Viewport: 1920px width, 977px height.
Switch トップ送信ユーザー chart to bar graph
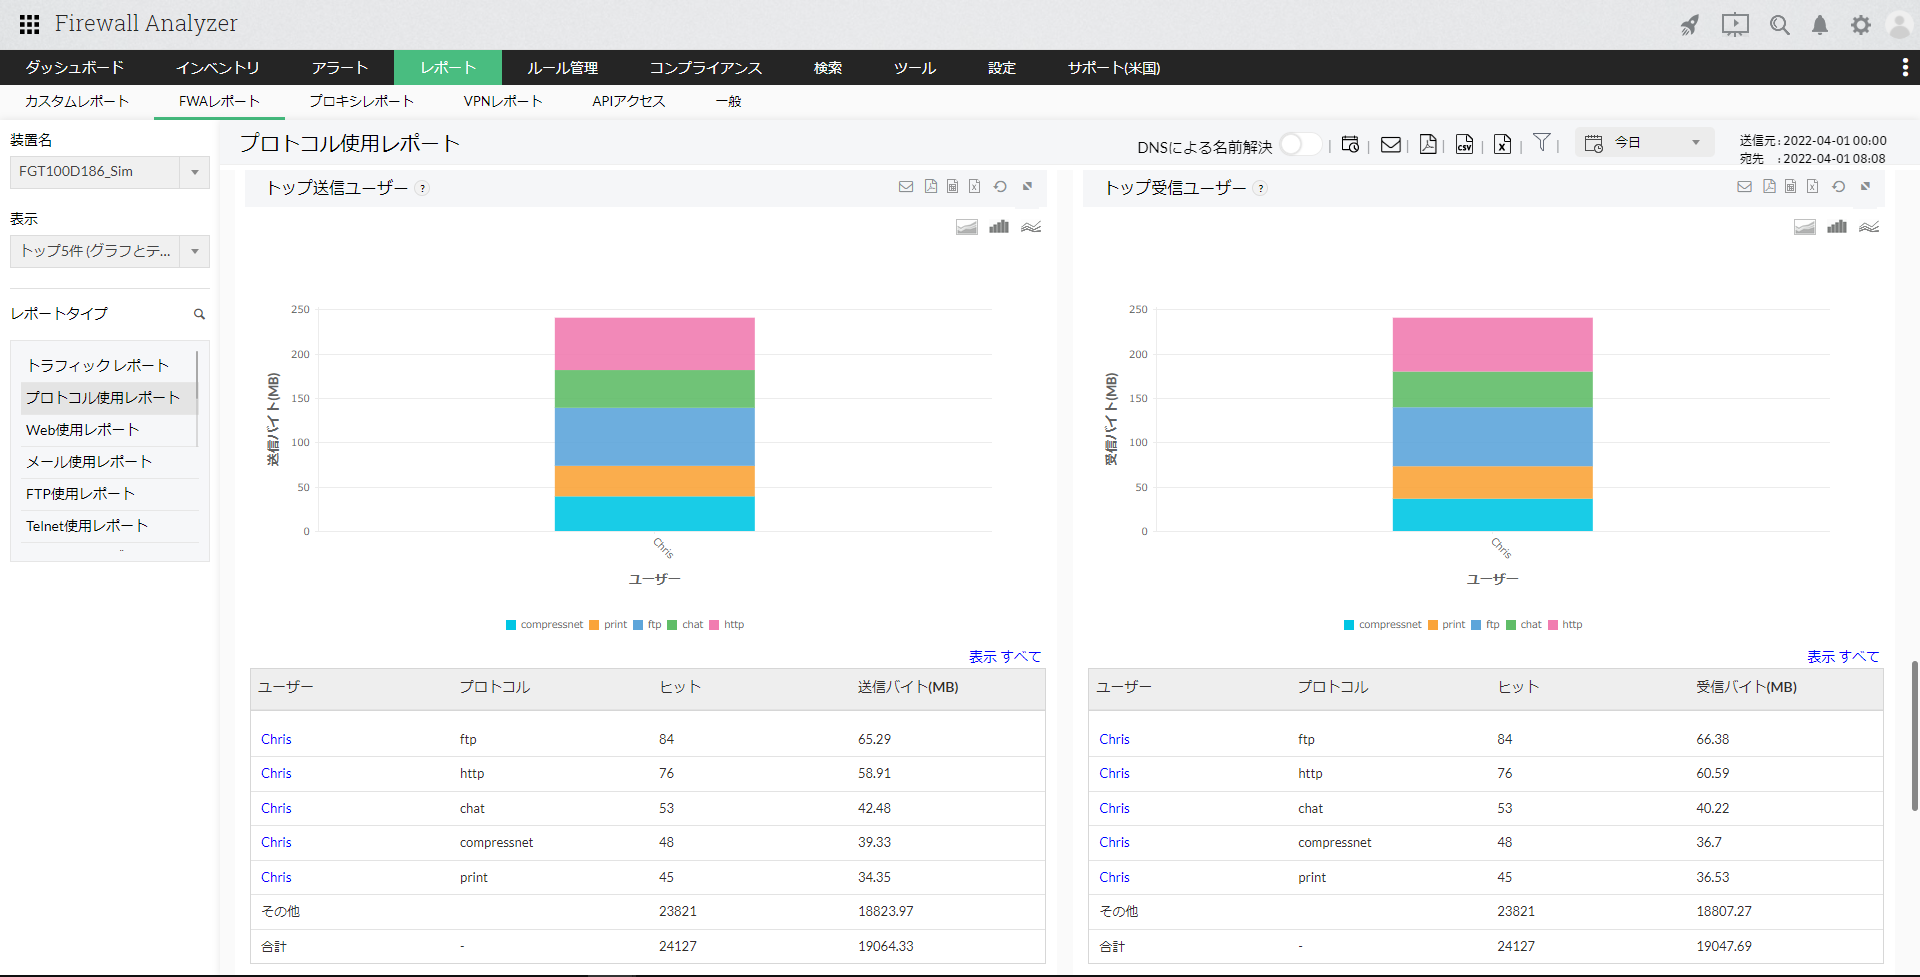pyautogui.click(x=998, y=227)
